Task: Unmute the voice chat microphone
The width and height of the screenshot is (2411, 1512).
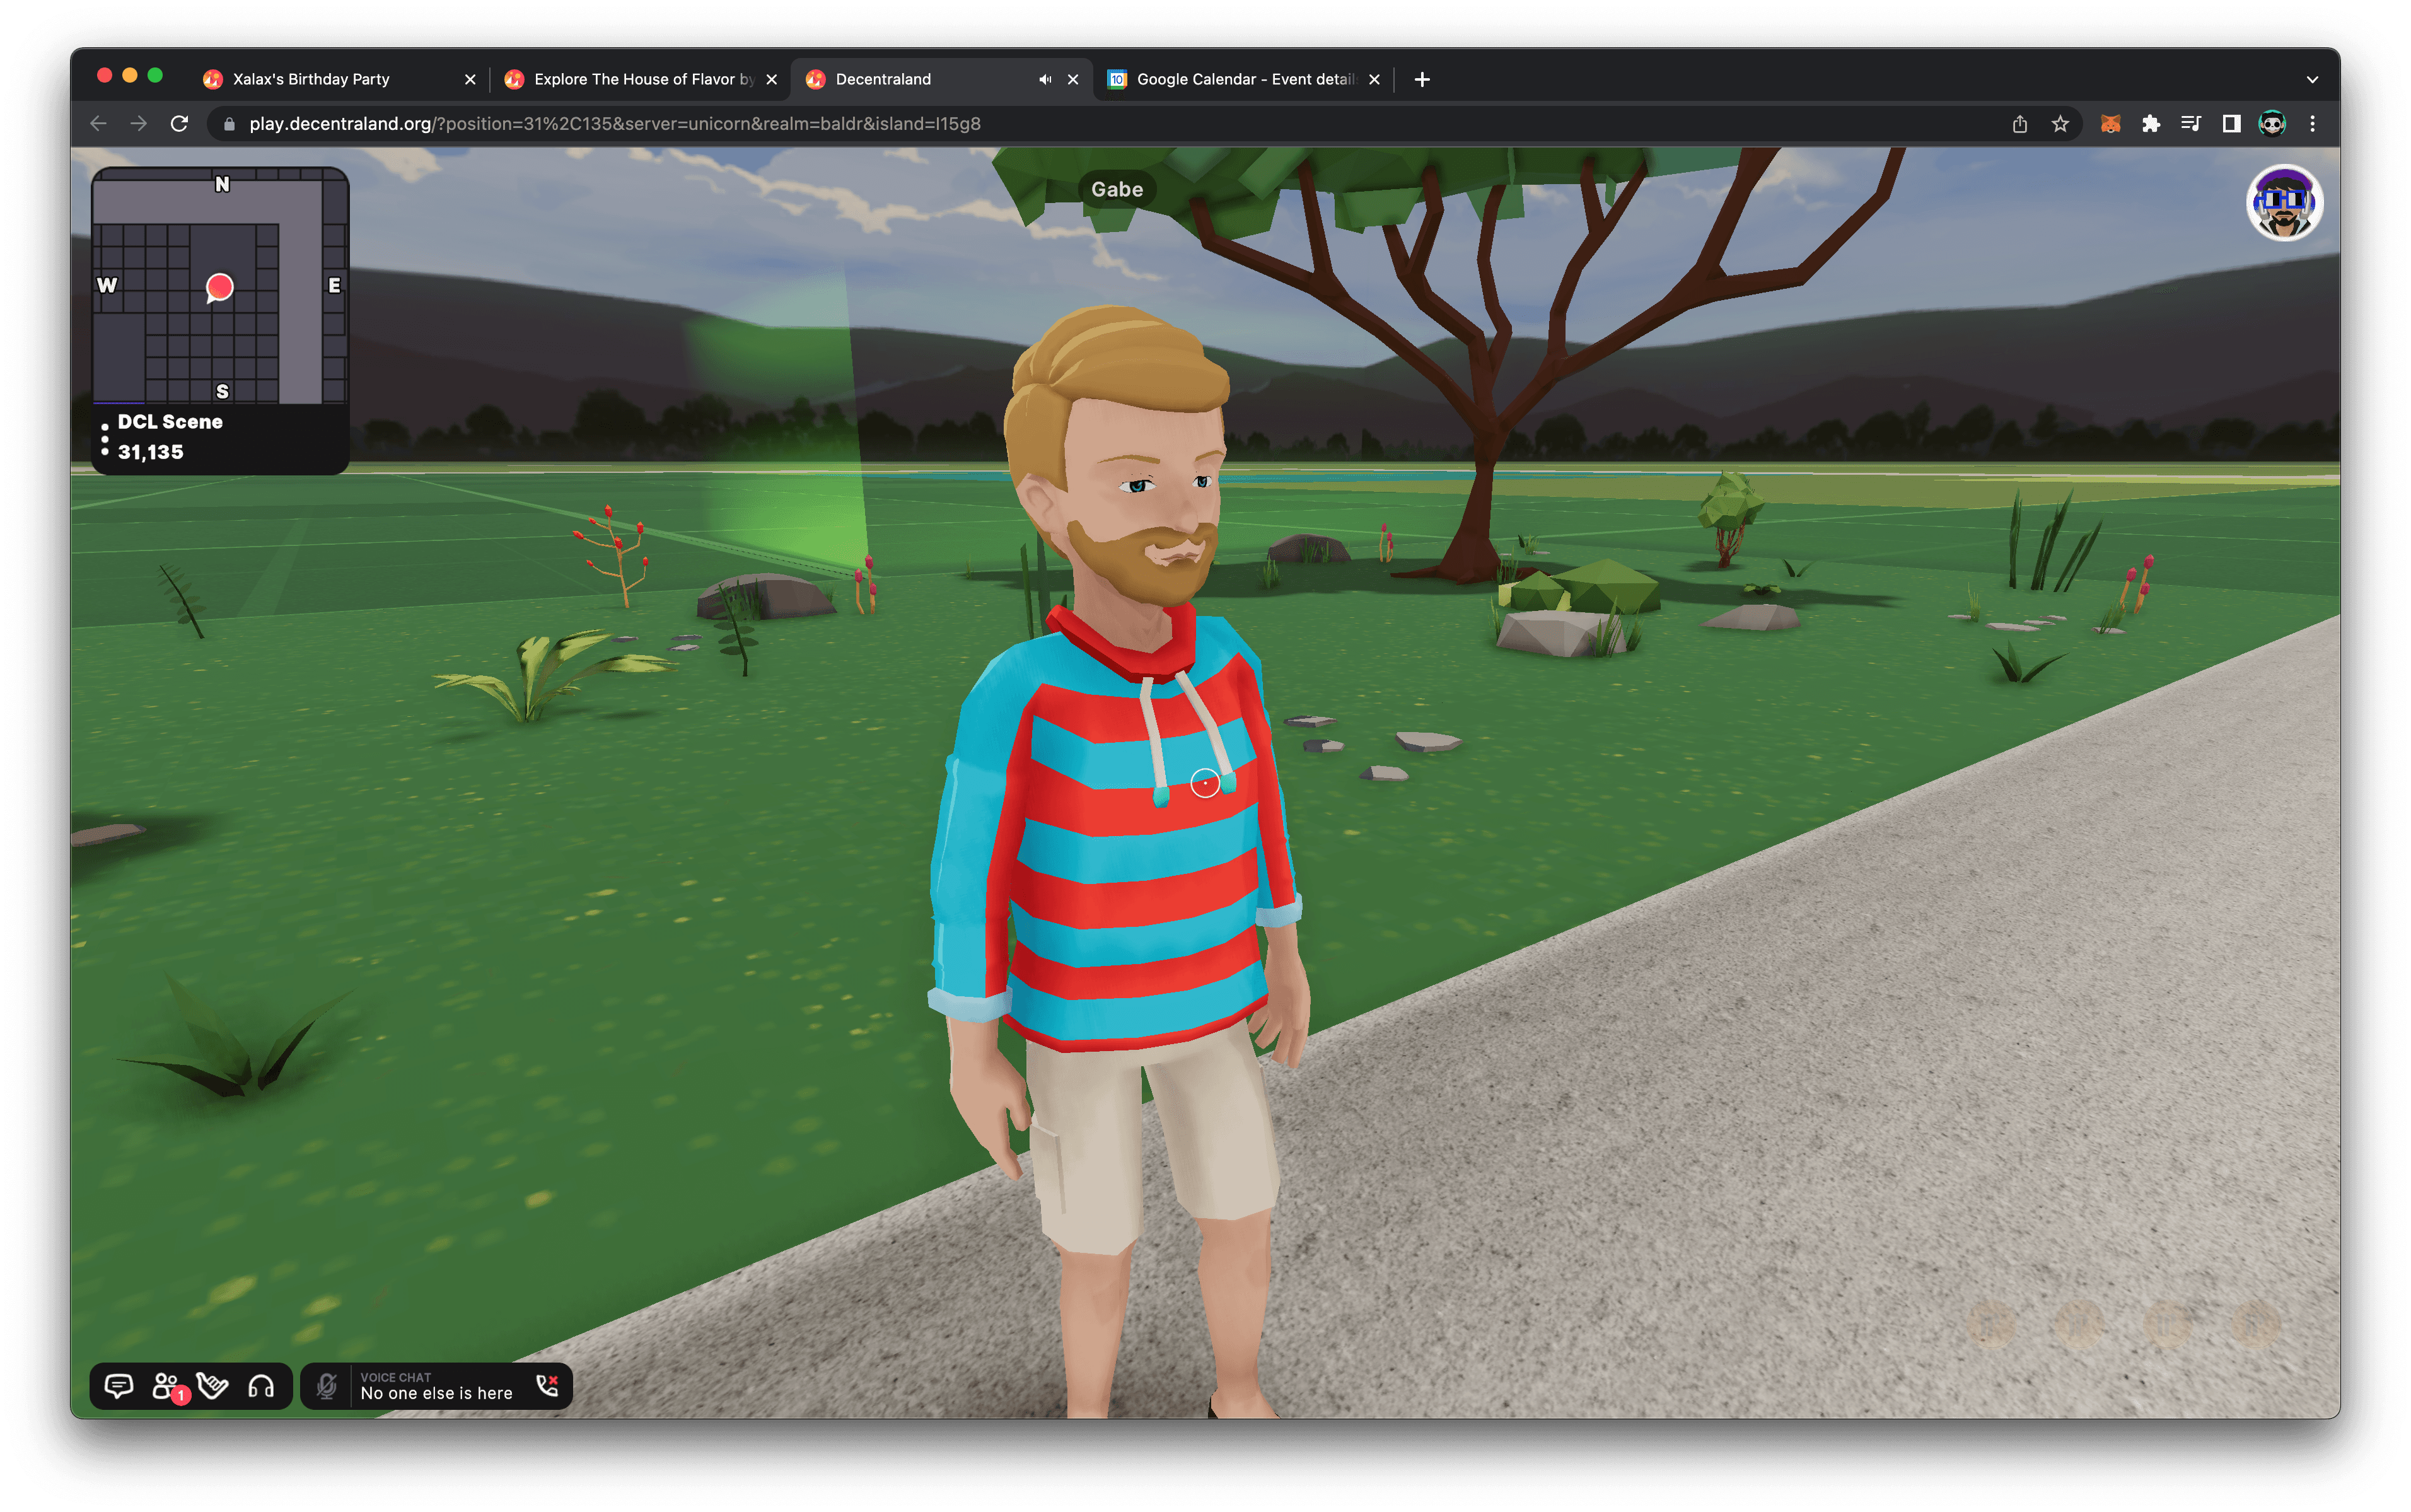Action: pos(326,1386)
